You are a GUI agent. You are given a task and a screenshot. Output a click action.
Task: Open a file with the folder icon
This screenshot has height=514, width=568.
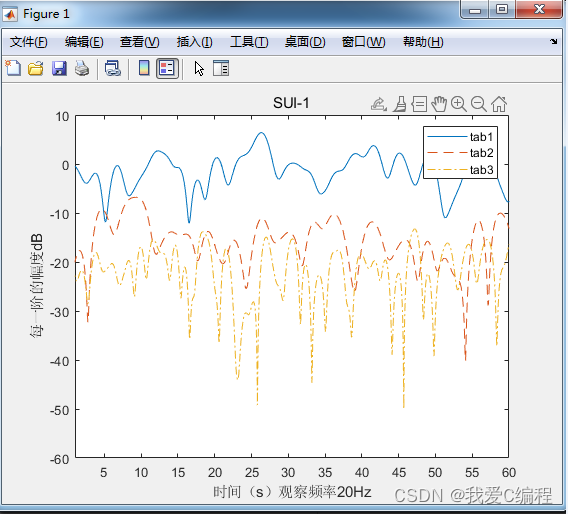(x=36, y=68)
